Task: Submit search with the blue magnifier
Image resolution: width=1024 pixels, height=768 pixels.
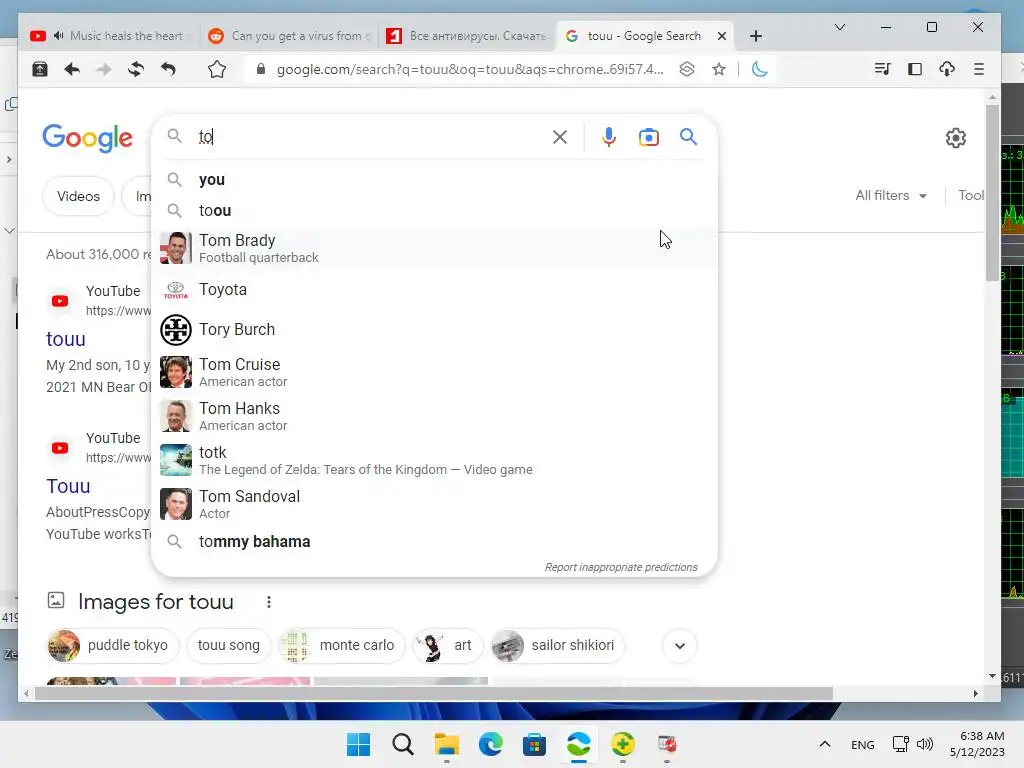Action: 688,136
